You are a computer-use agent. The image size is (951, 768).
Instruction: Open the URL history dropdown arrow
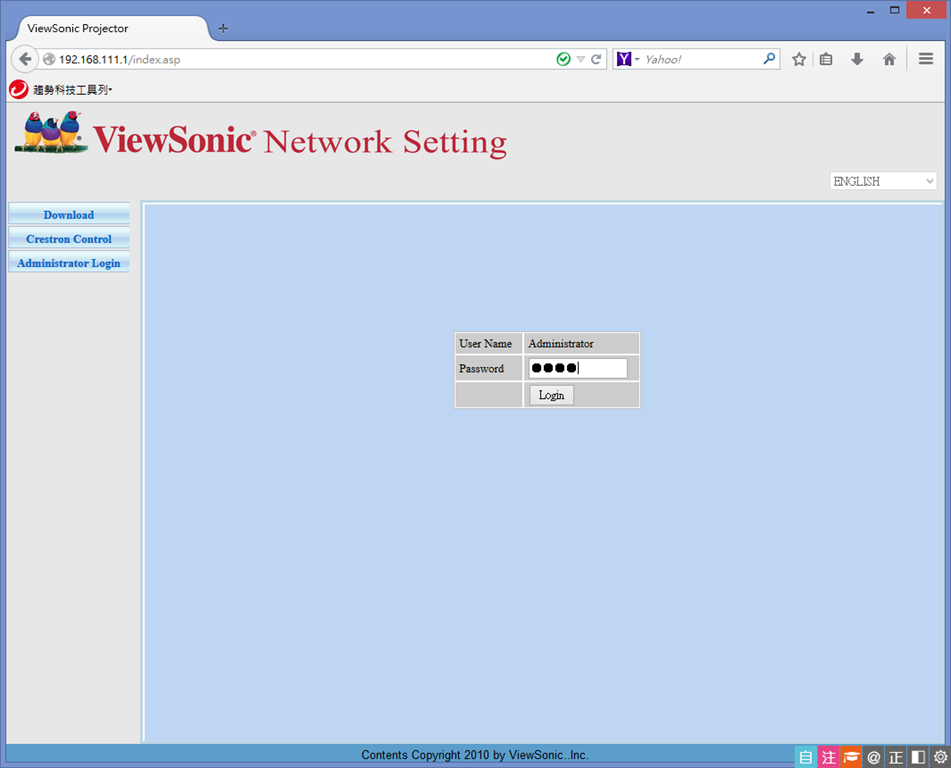[580, 59]
